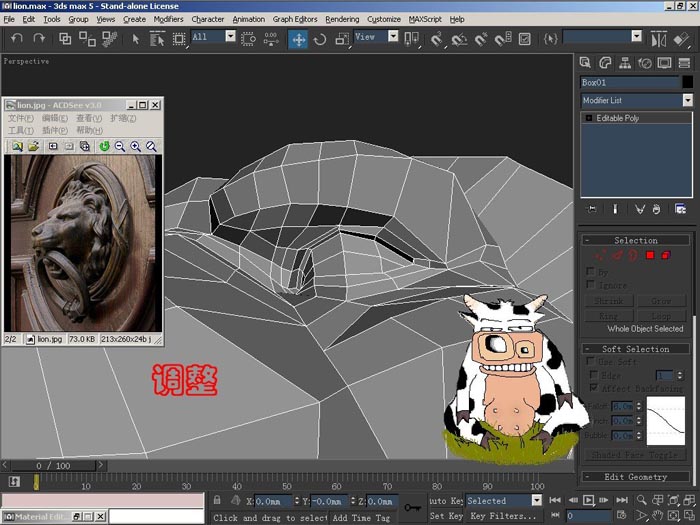Viewport: 700px width, 525px height.
Task: Select Element sub-object level icon
Action: (666, 255)
